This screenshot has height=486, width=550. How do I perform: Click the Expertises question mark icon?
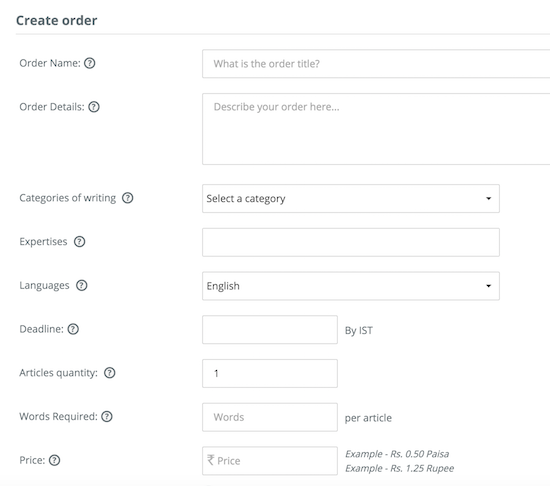[x=79, y=242]
